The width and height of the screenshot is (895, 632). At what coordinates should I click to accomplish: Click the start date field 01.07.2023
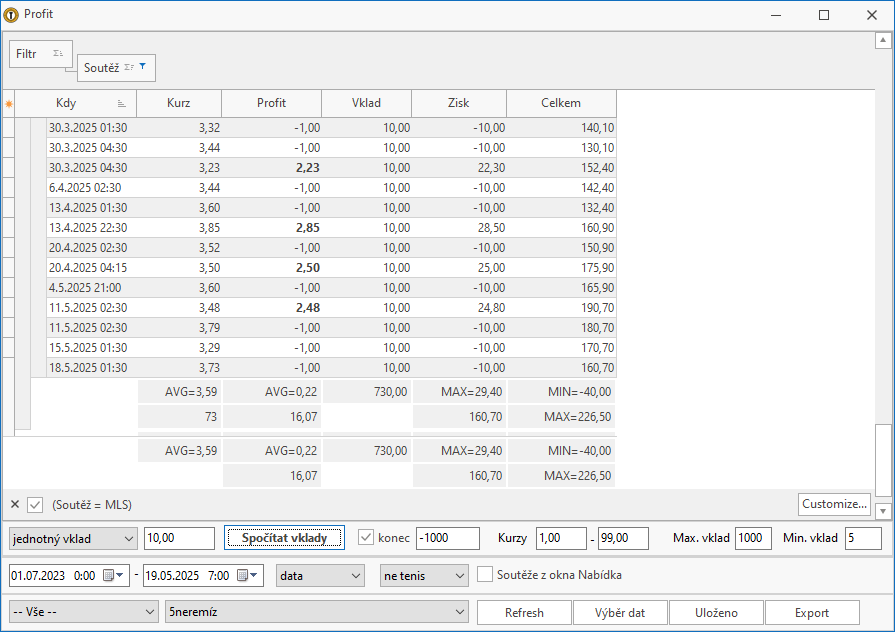click(x=69, y=575)
